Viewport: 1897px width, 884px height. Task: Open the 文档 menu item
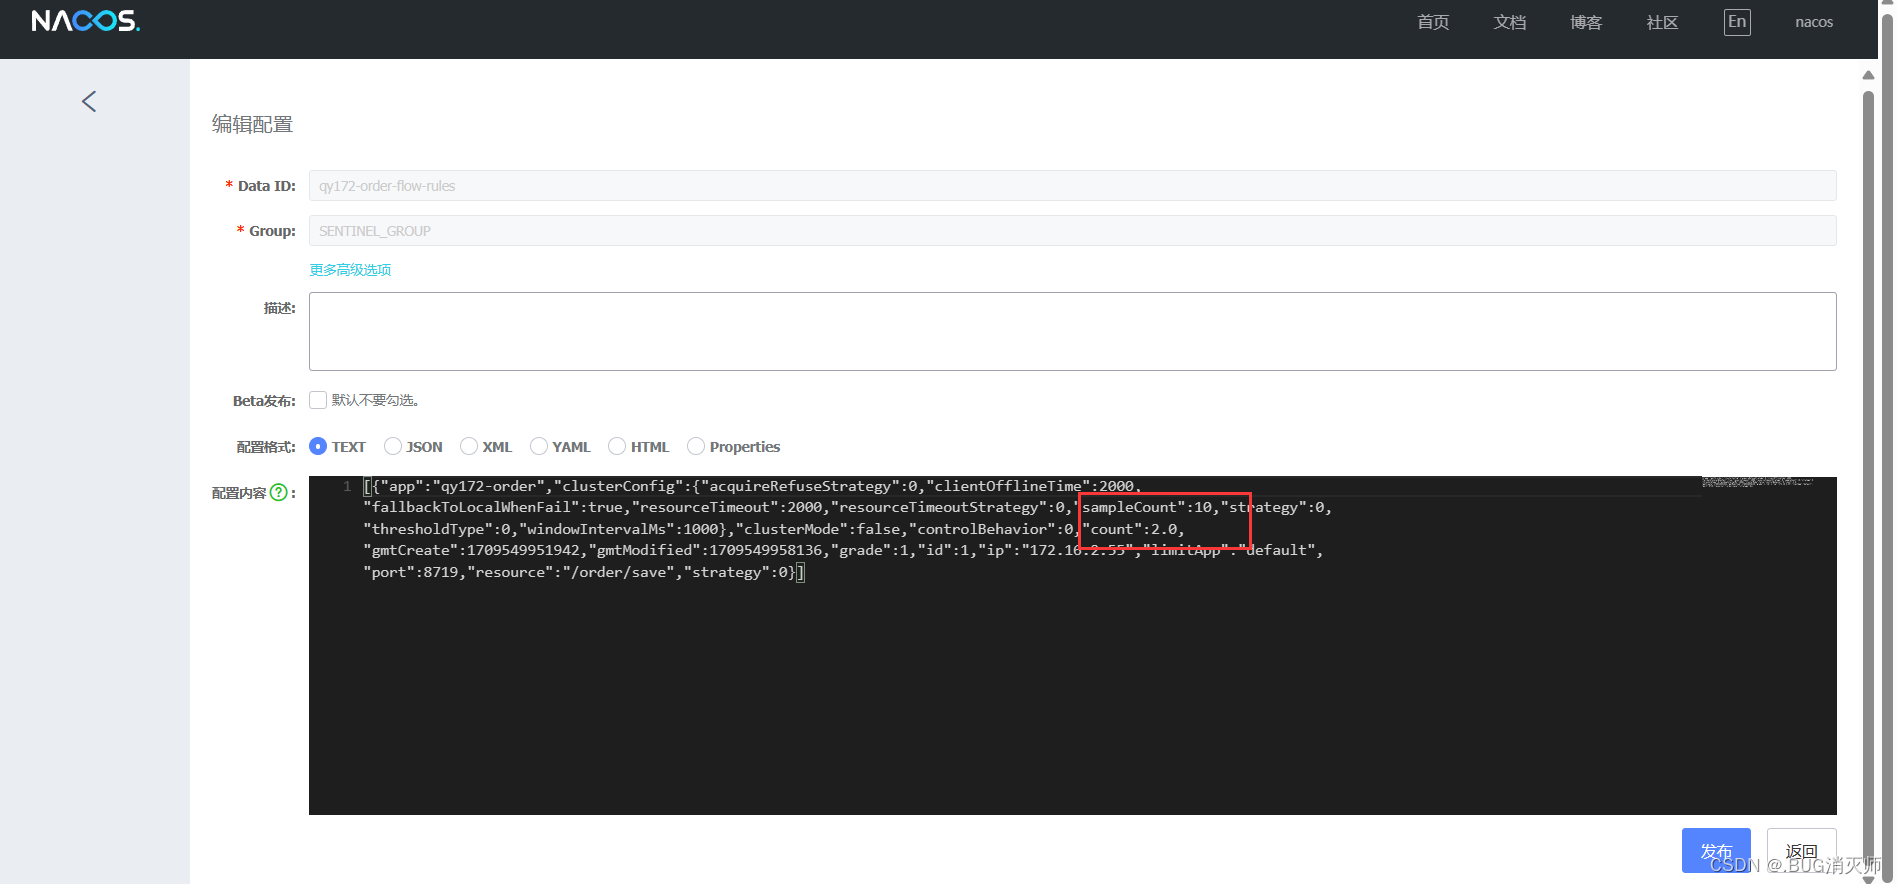pyautogui.click(x=1510, y=22)
